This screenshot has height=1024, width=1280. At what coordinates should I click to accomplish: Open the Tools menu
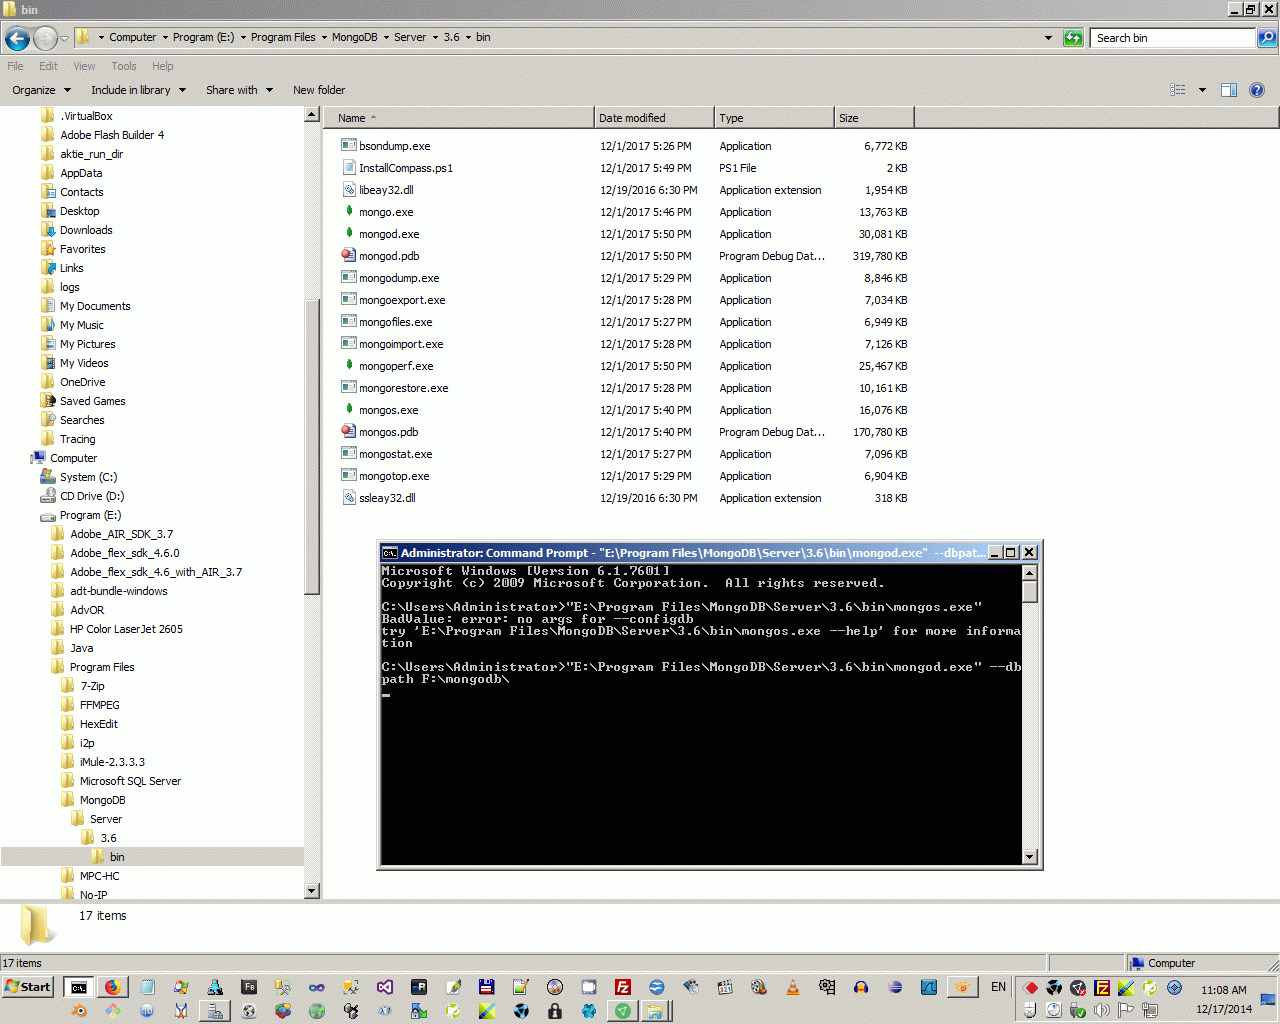pos(124,66)
